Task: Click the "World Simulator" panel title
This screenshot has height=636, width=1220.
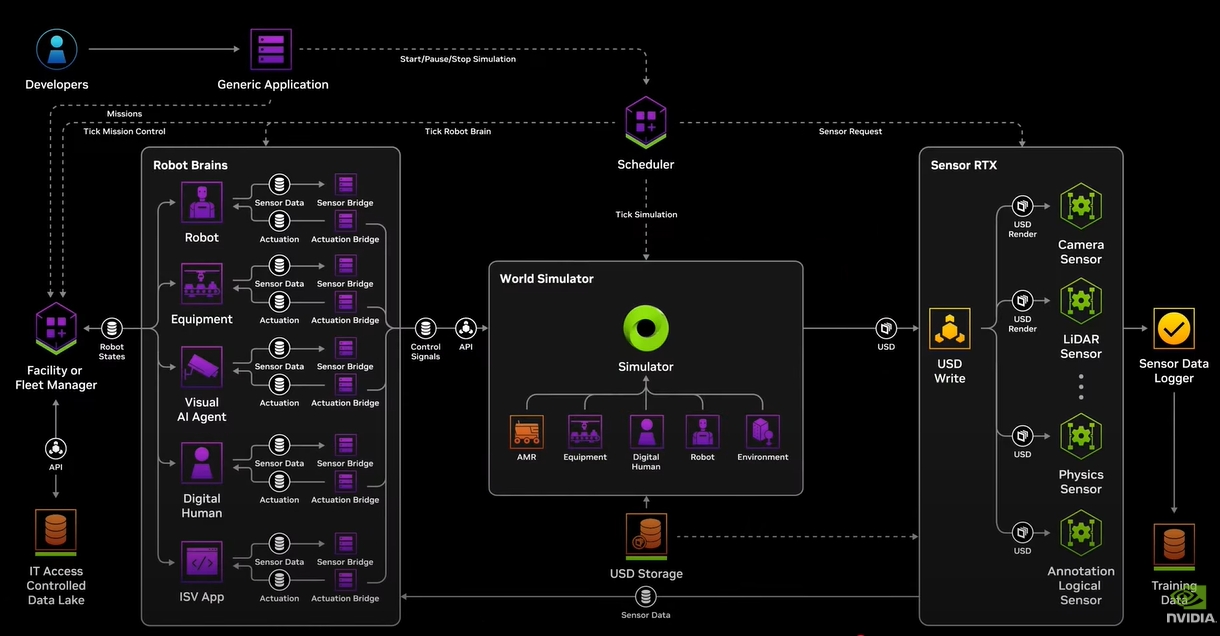Action: coord(547,279)
